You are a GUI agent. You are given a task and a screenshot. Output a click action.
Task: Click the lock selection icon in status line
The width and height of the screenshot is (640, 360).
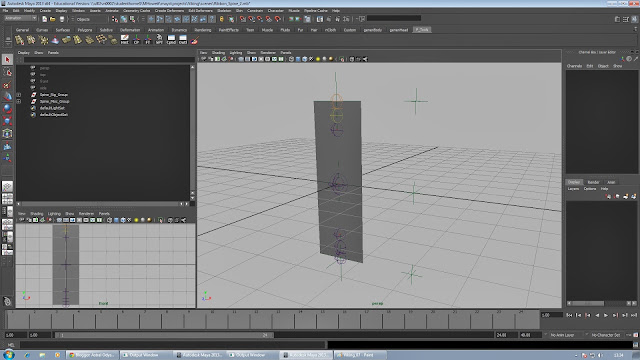(222, 19)
